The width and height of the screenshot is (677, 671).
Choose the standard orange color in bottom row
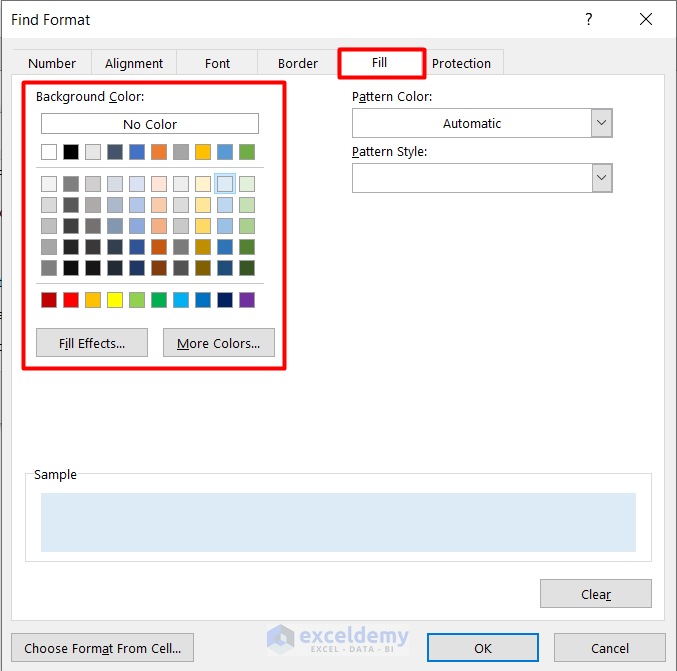tap(93, 300)
